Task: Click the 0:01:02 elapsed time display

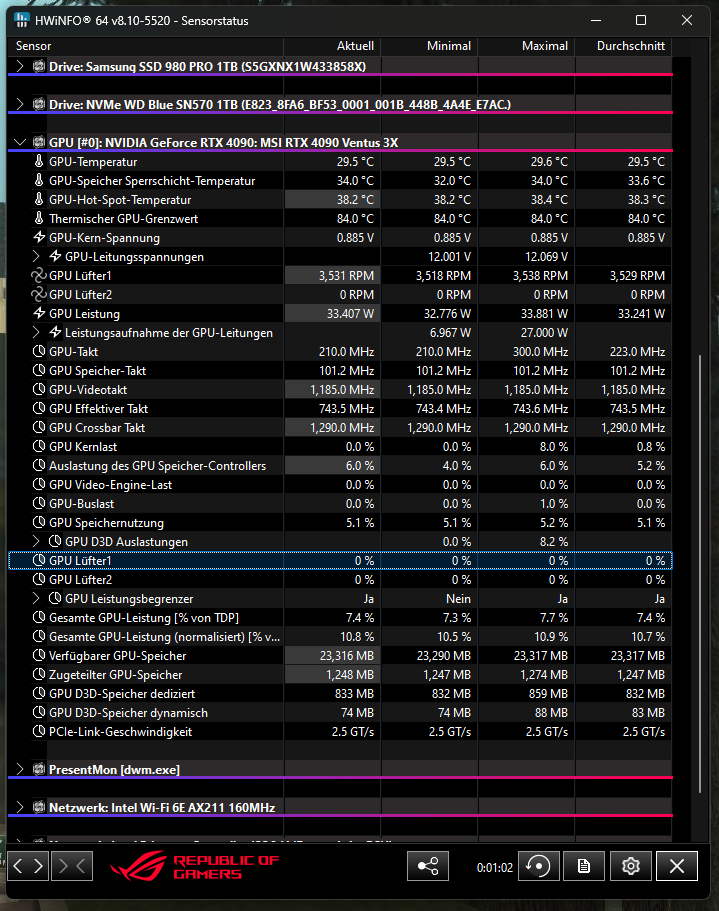Action: 495,867
